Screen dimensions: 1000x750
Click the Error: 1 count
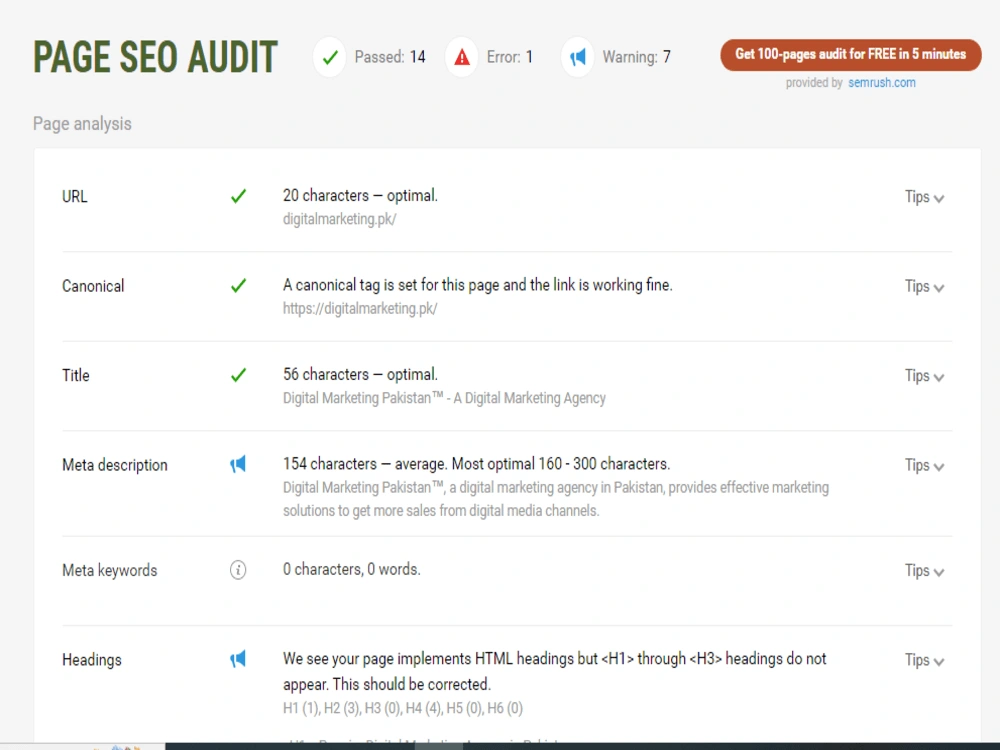tap(509, 57)
